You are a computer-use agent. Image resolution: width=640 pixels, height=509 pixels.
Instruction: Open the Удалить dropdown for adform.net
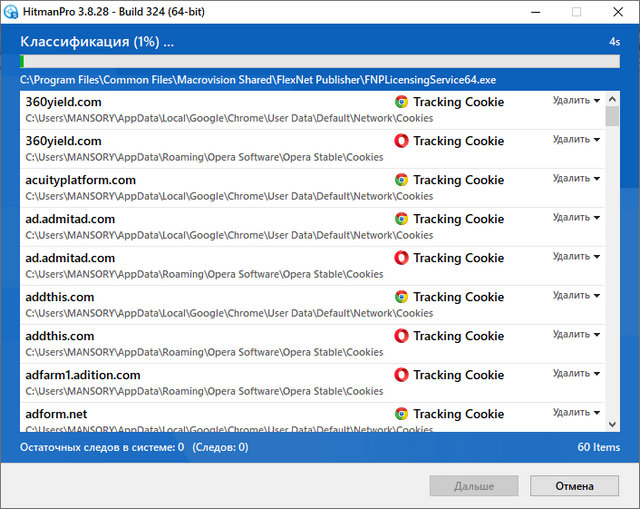pos(576,412)
